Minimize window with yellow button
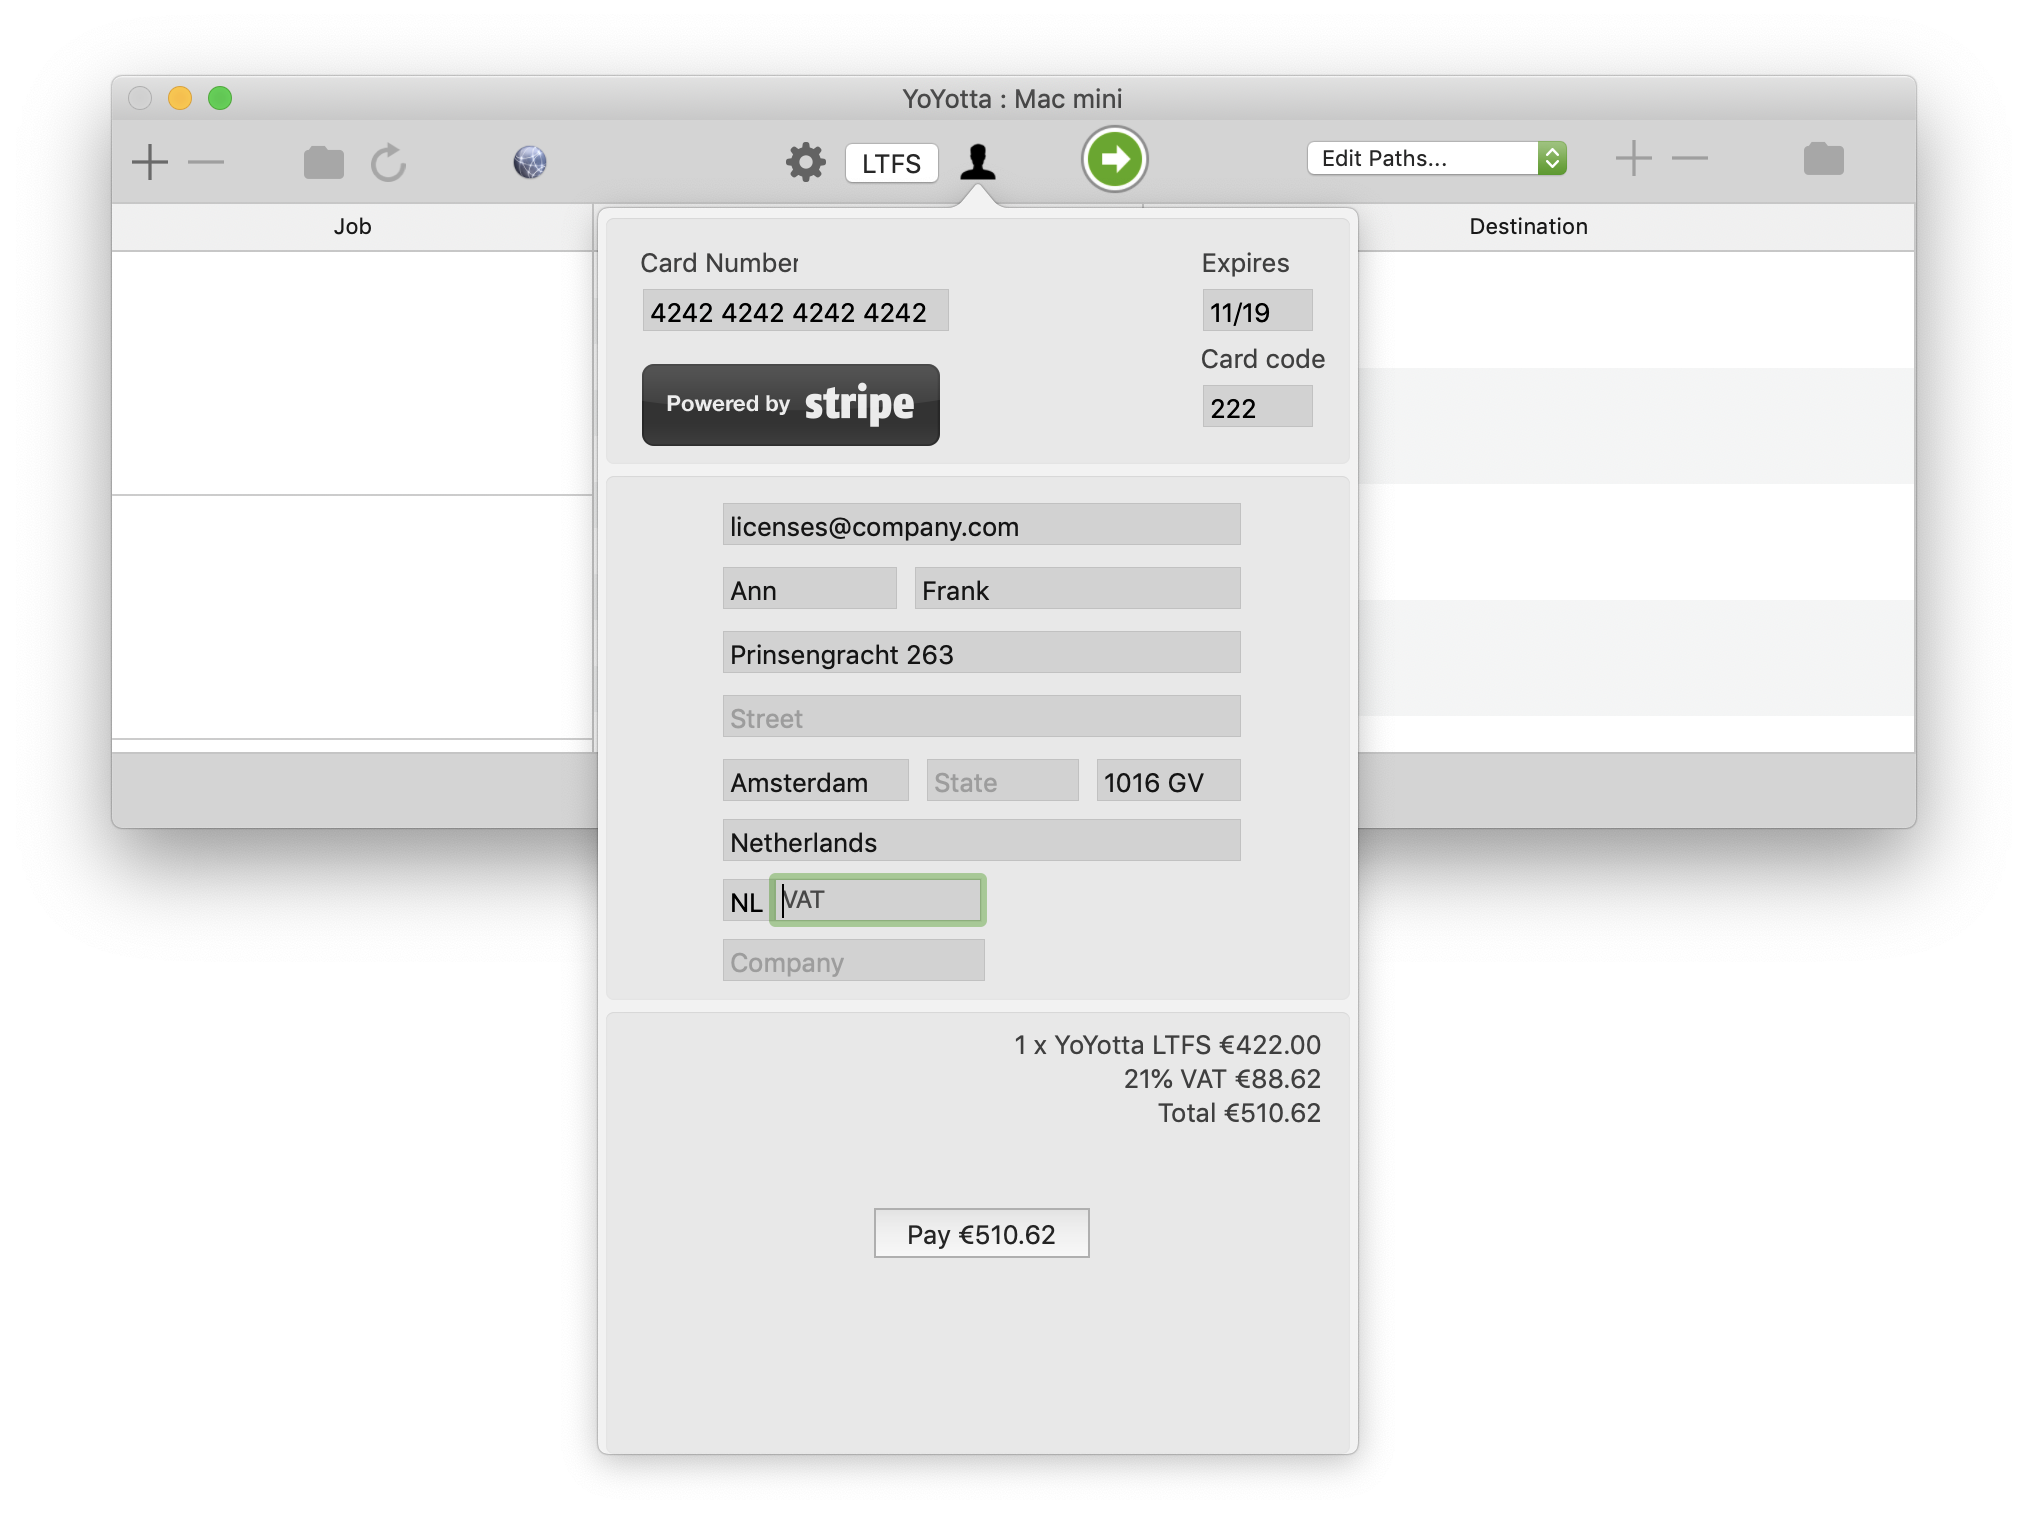The image size is (2028, 1534). pyautogui.click(x=180, y=98)
